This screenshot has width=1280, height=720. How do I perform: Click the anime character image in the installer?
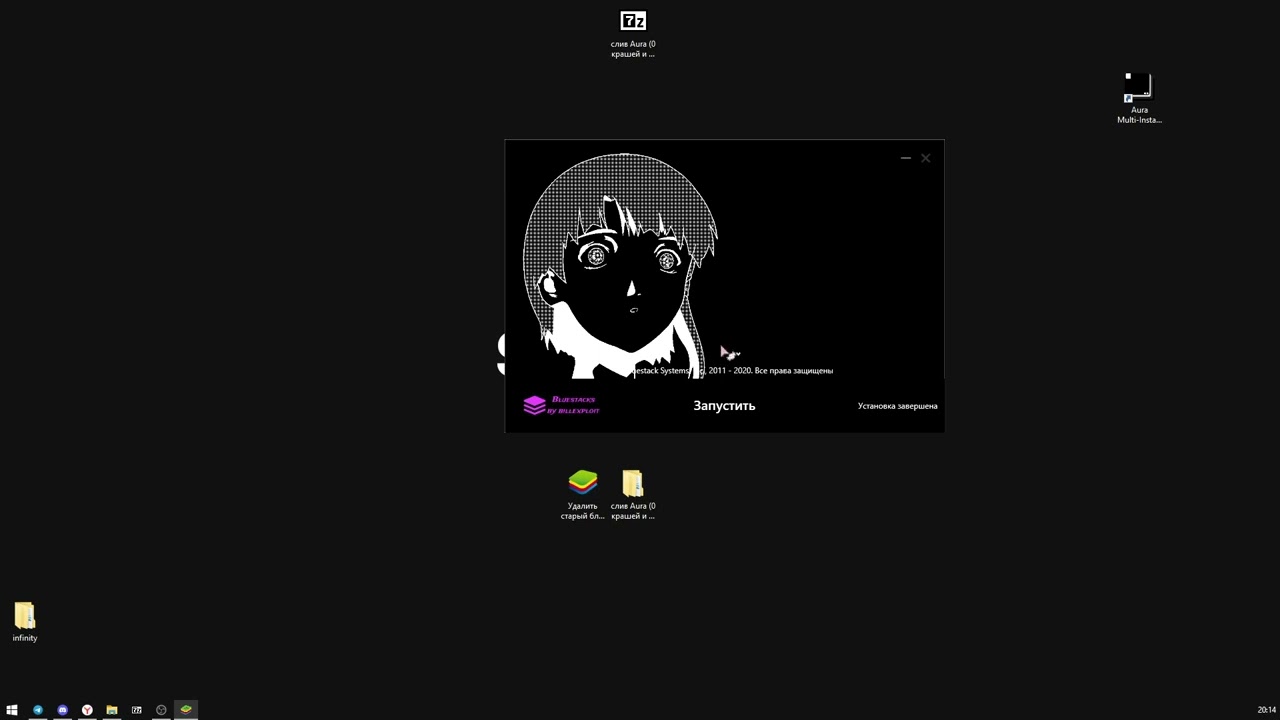pos(620,266)
